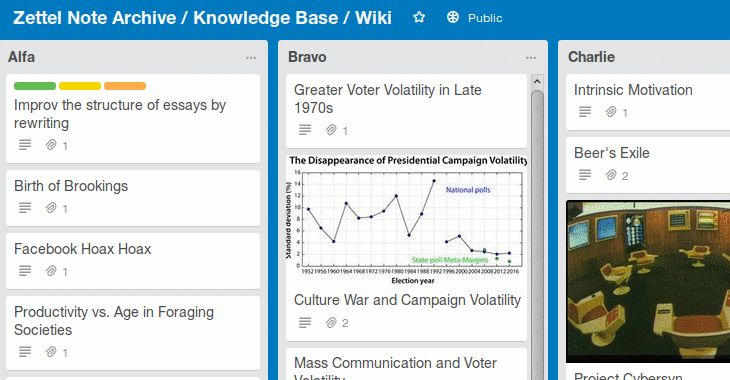Click the Project Cybersyn control room photo
Image resolution: width=730 pixels, height=380 pixels.
coord(648,281)
